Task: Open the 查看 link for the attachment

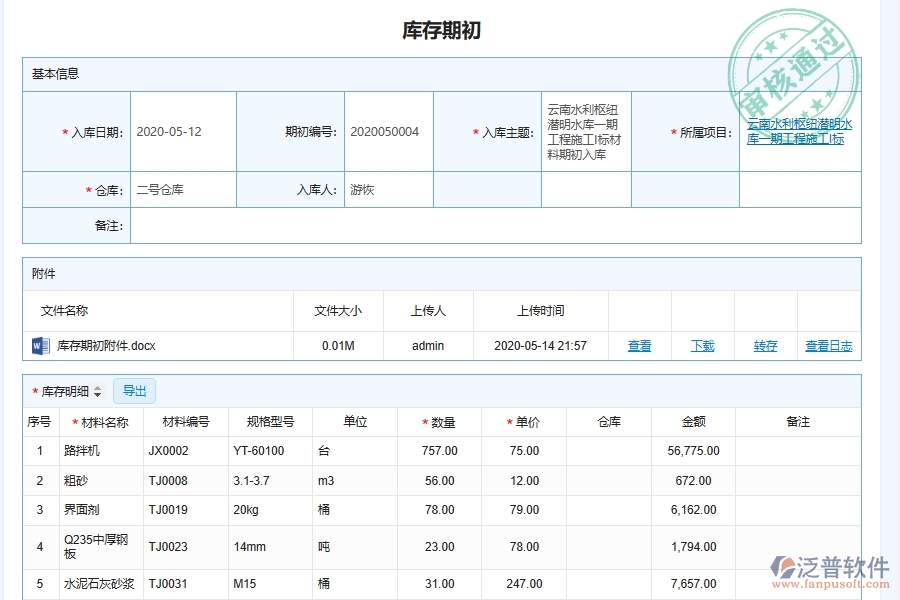Action: tap(639, 346)
